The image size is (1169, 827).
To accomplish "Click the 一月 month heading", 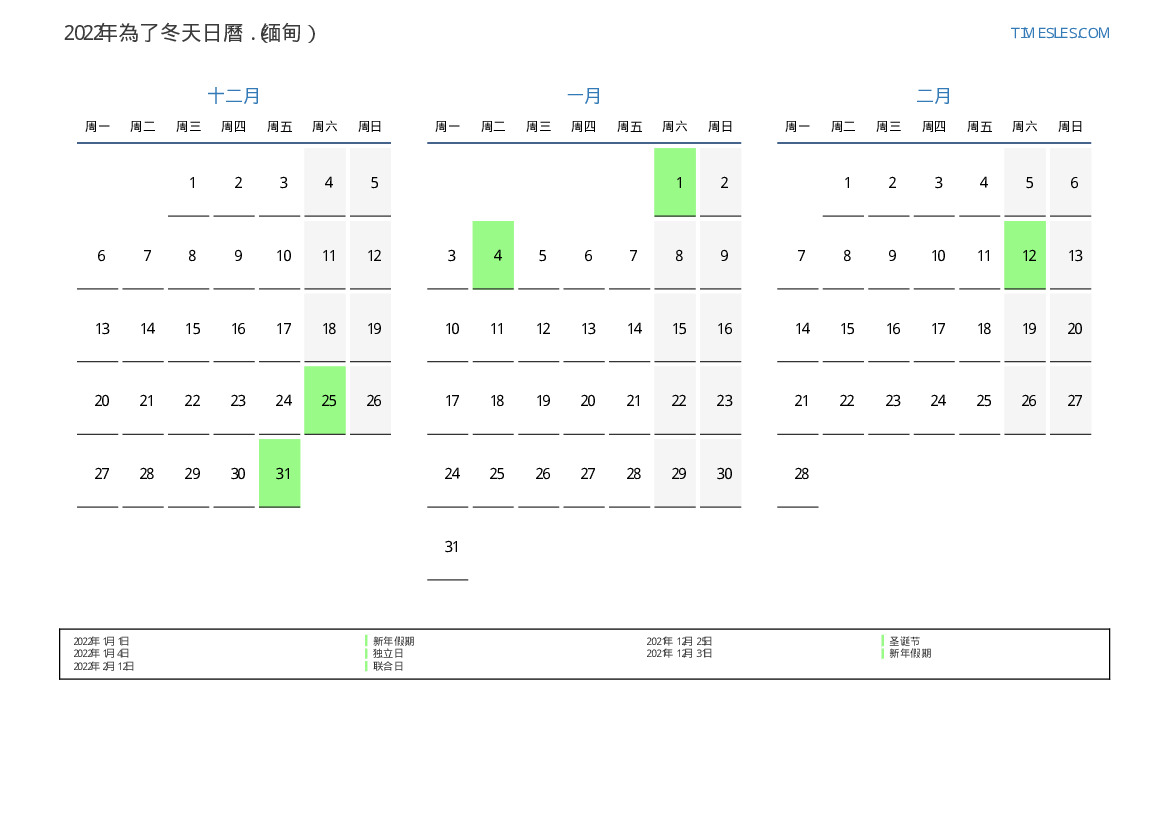I will tap(584, 96).
